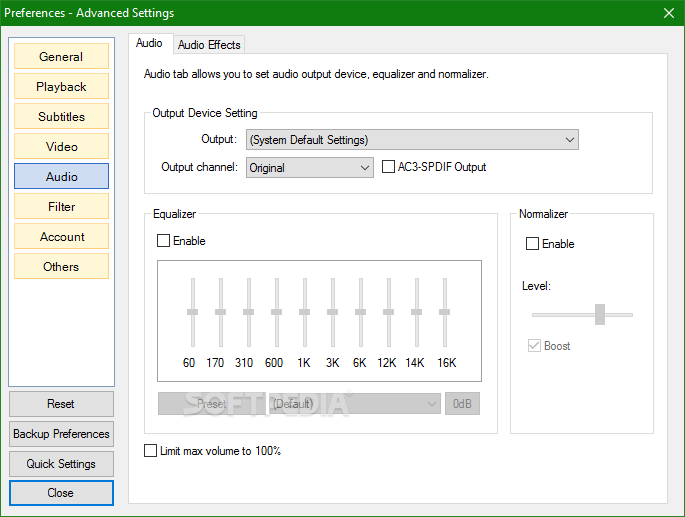Click the 12K equalizer slider handle

click(388, 312)
